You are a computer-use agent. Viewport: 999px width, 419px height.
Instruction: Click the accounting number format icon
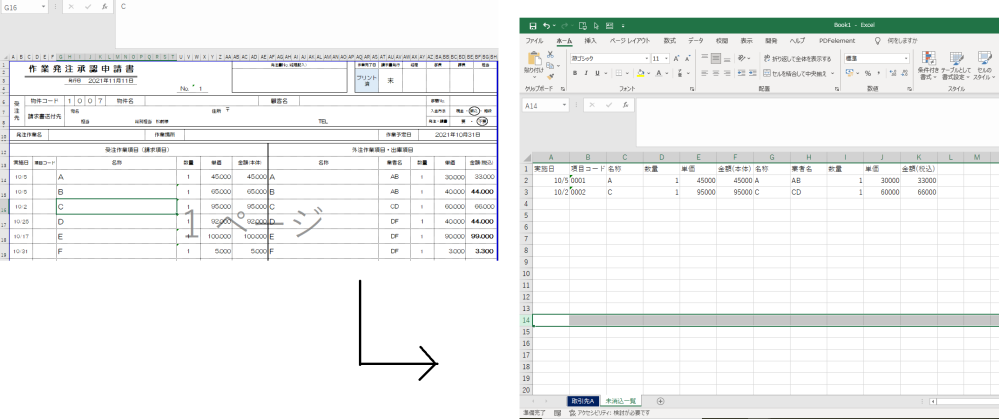(851, 73)
